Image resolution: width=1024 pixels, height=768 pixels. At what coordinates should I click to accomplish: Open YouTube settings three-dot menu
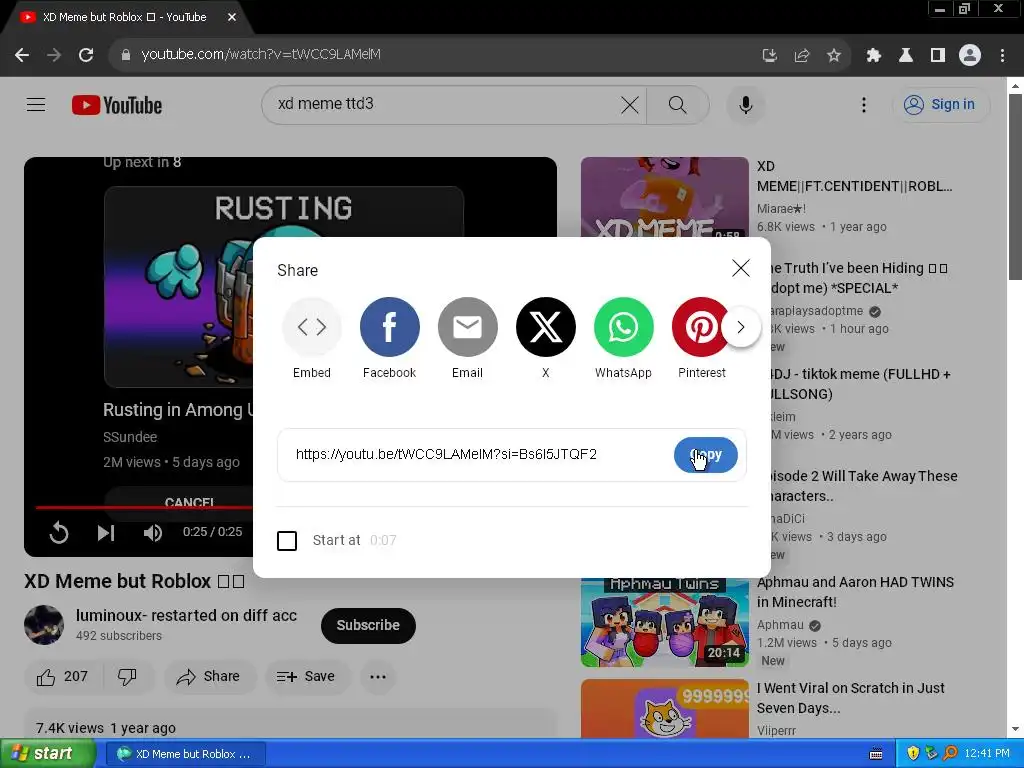click(863, 104)
